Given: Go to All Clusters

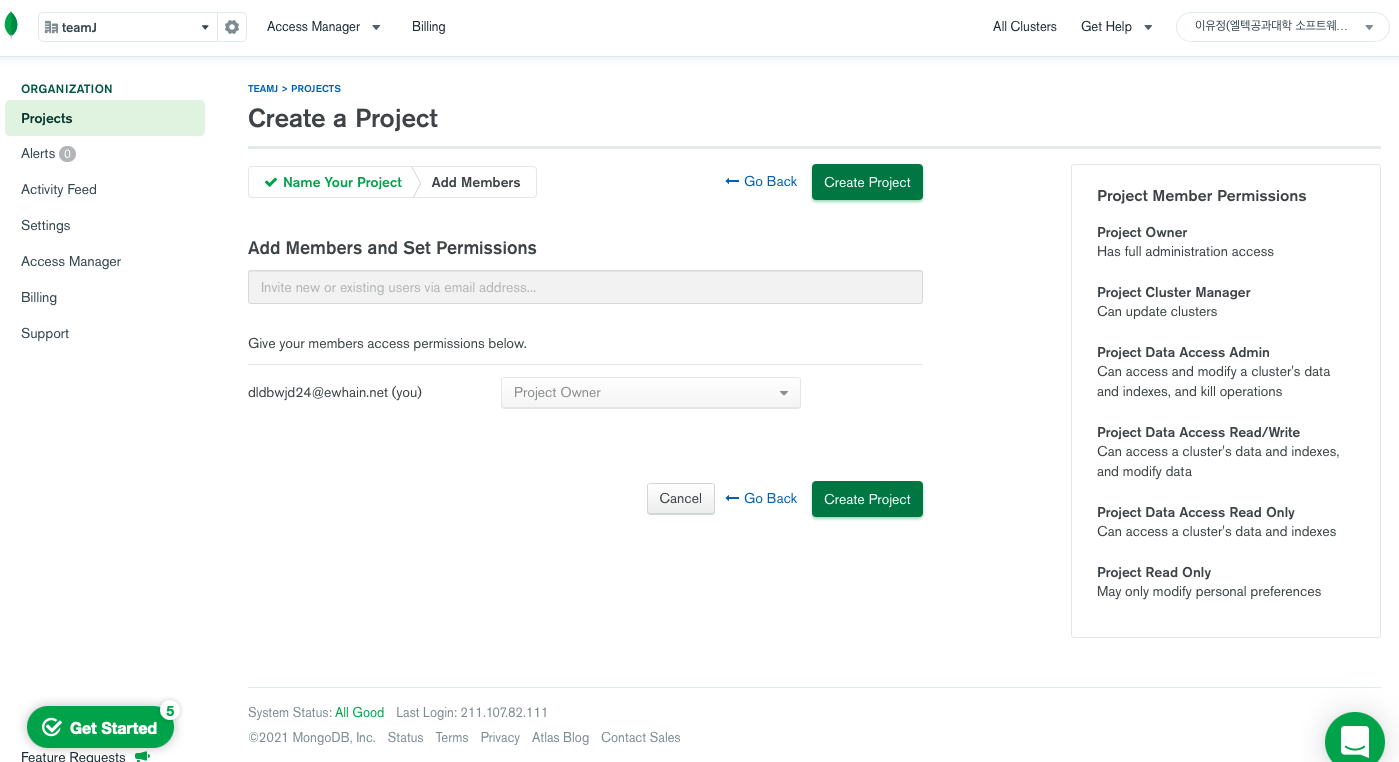Looking at the screenshot, I should [1024, 27].
